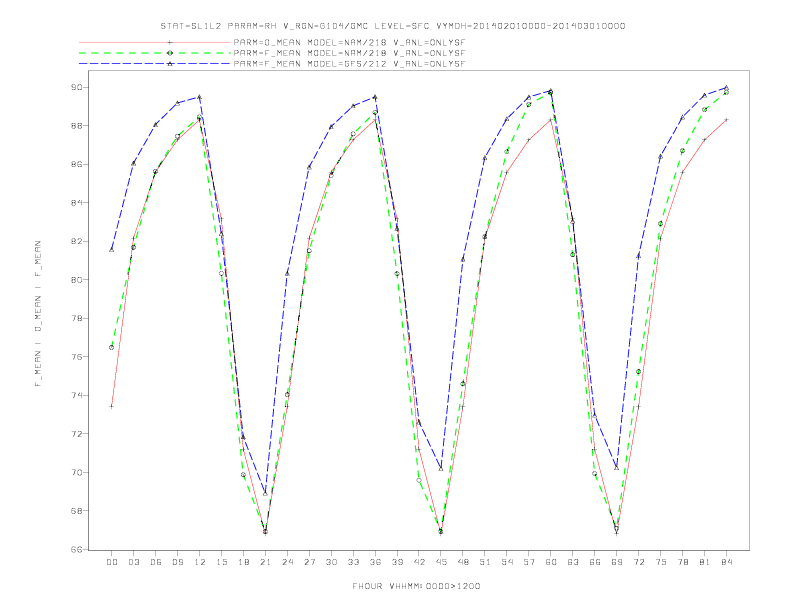Screen dimensions: 792x612
Task: Click the x-axis tick label 06
Action: (x=156, y=562)
